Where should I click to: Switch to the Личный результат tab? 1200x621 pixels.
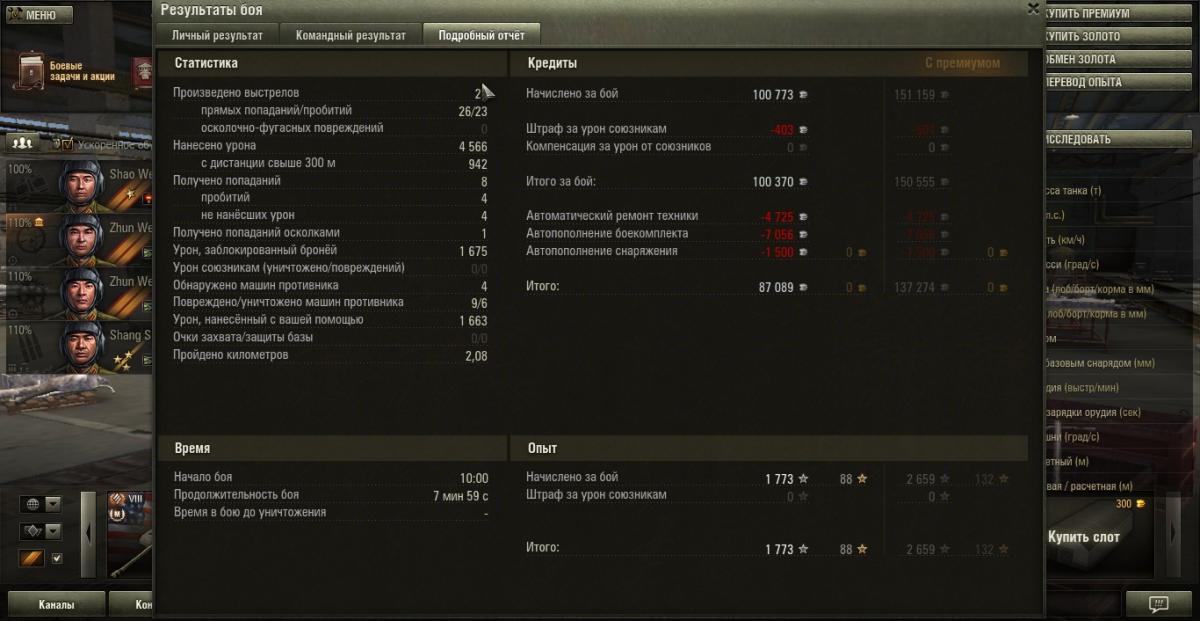tap(217, 35)
